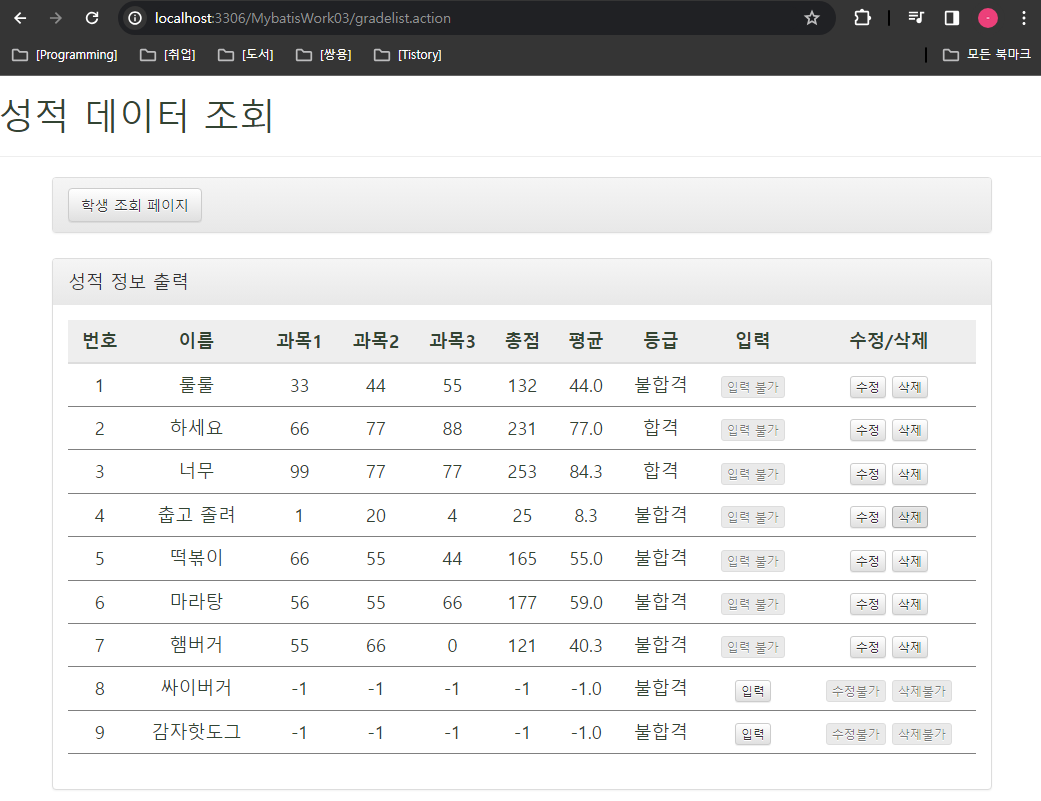Click 수정 for row 7 햄버거
Image resolution: width=1041 pixels, height=801 pixels.
pos(867,647)
